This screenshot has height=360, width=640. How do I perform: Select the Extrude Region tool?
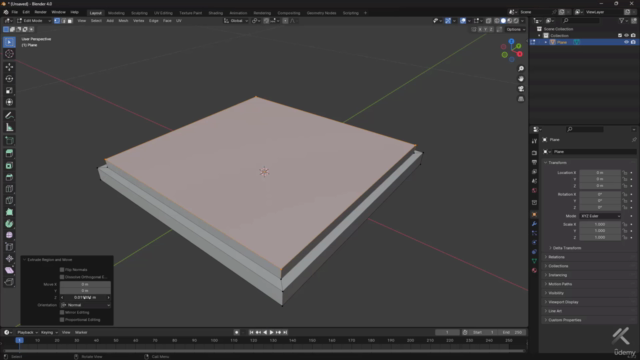click(9, 154)
